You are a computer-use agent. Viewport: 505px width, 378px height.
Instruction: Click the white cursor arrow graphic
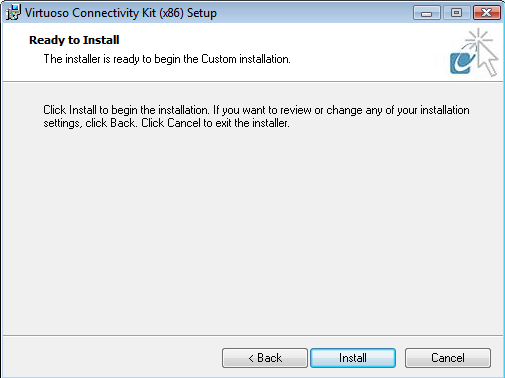coord(487,61)
